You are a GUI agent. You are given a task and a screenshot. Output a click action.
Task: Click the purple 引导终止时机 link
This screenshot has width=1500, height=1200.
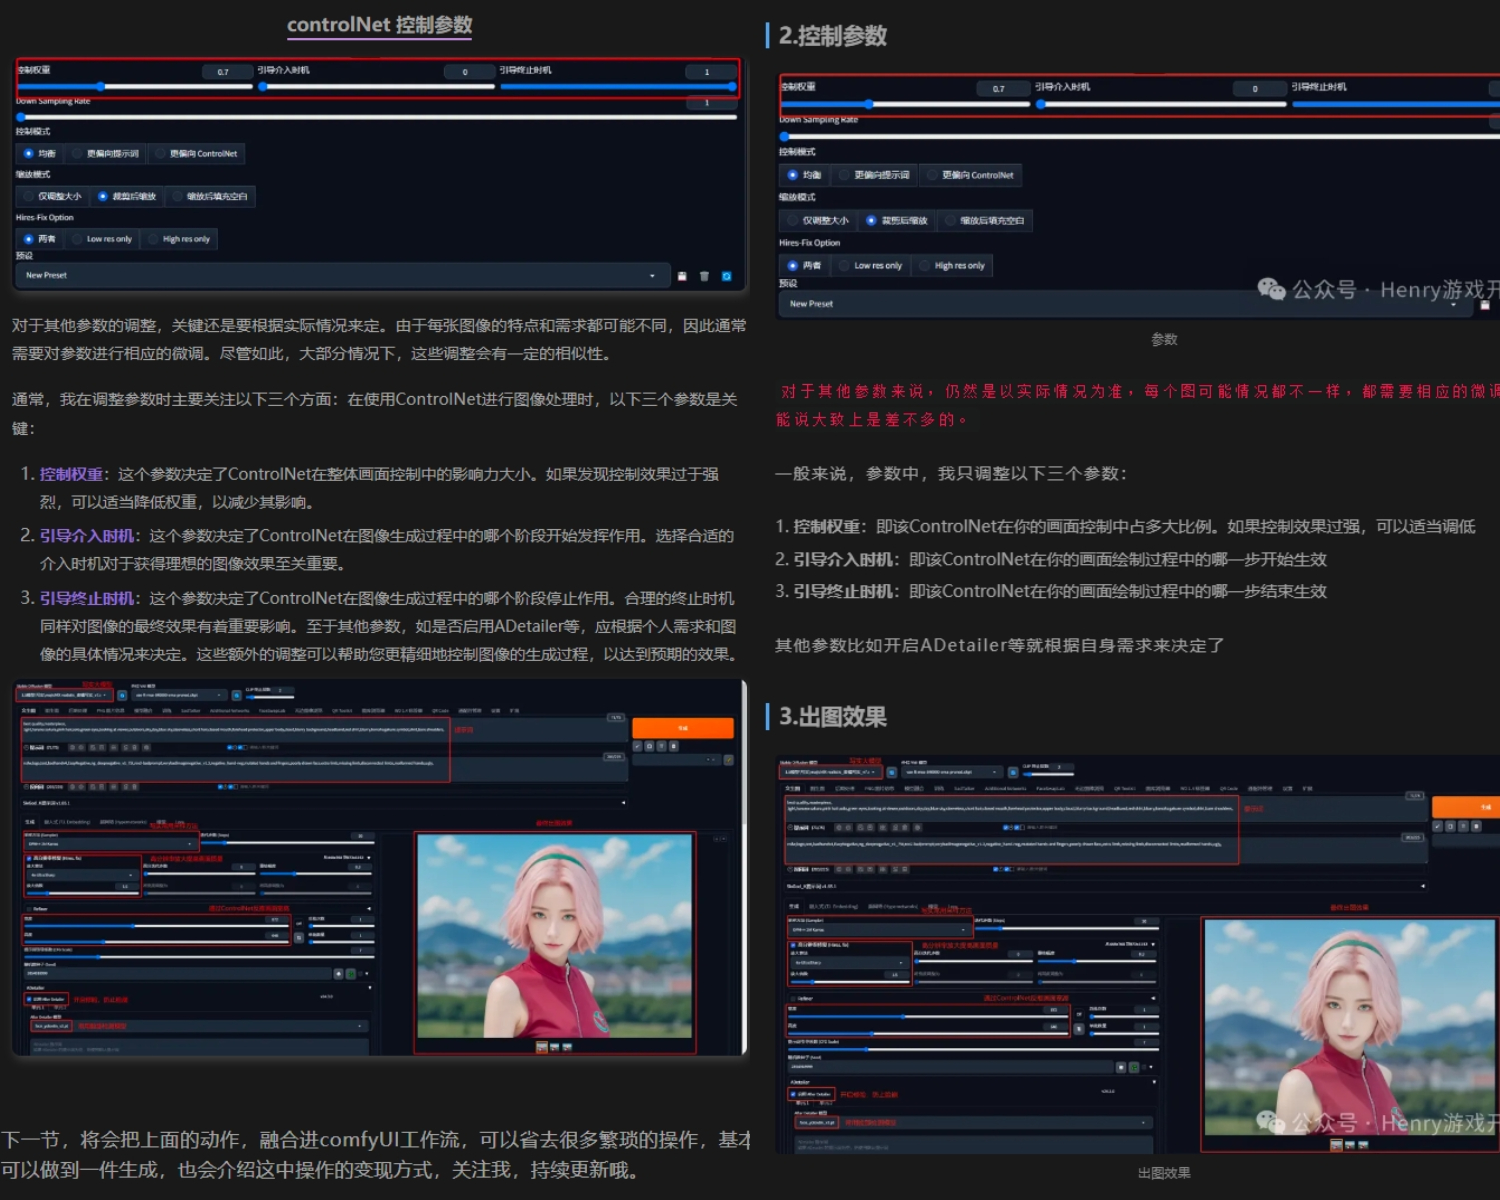(x=87, y=598)
